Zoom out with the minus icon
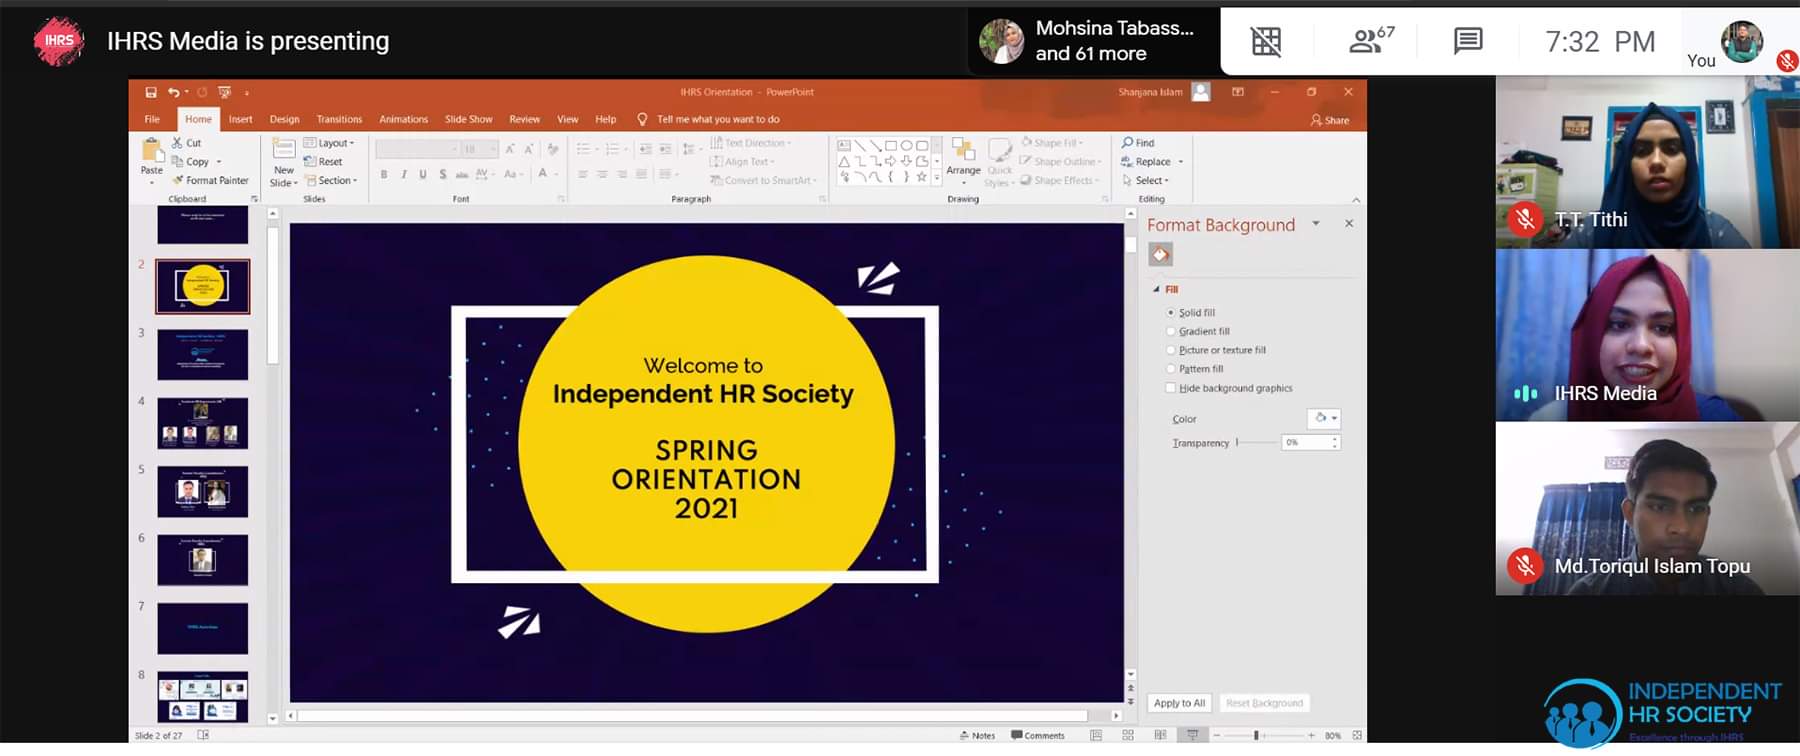 click(1217, 735)
